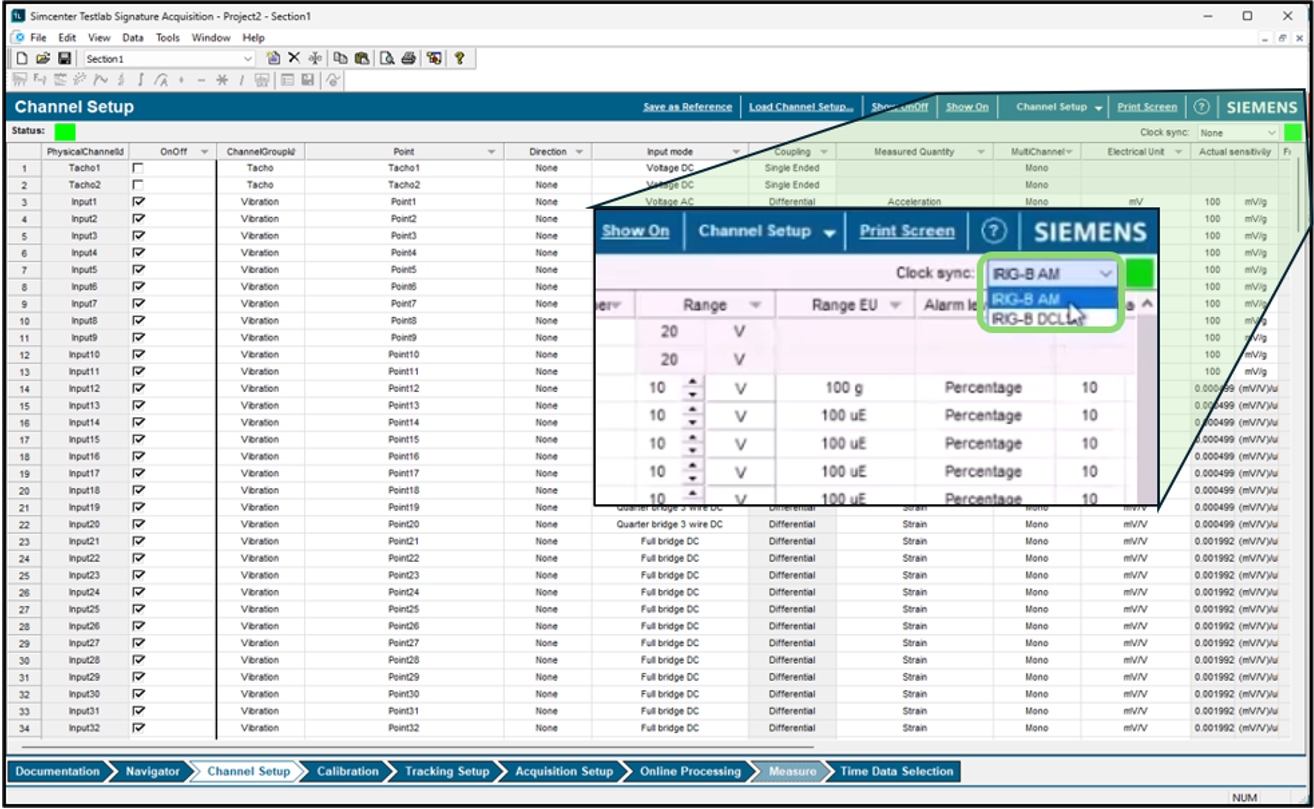Save the project with the floppy disk icon
Image resolution: width=1314 pixels, height=809 pixels.
[x=64, y=59]
